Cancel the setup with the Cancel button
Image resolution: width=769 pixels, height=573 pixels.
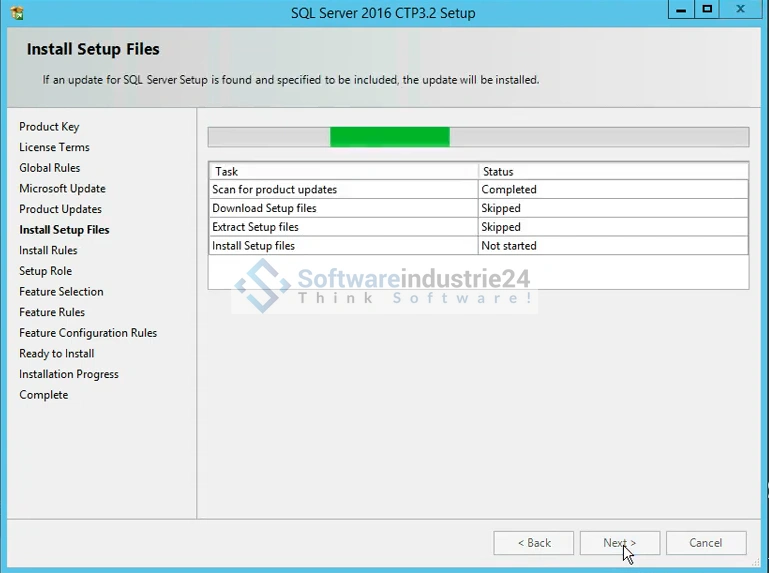705,543
